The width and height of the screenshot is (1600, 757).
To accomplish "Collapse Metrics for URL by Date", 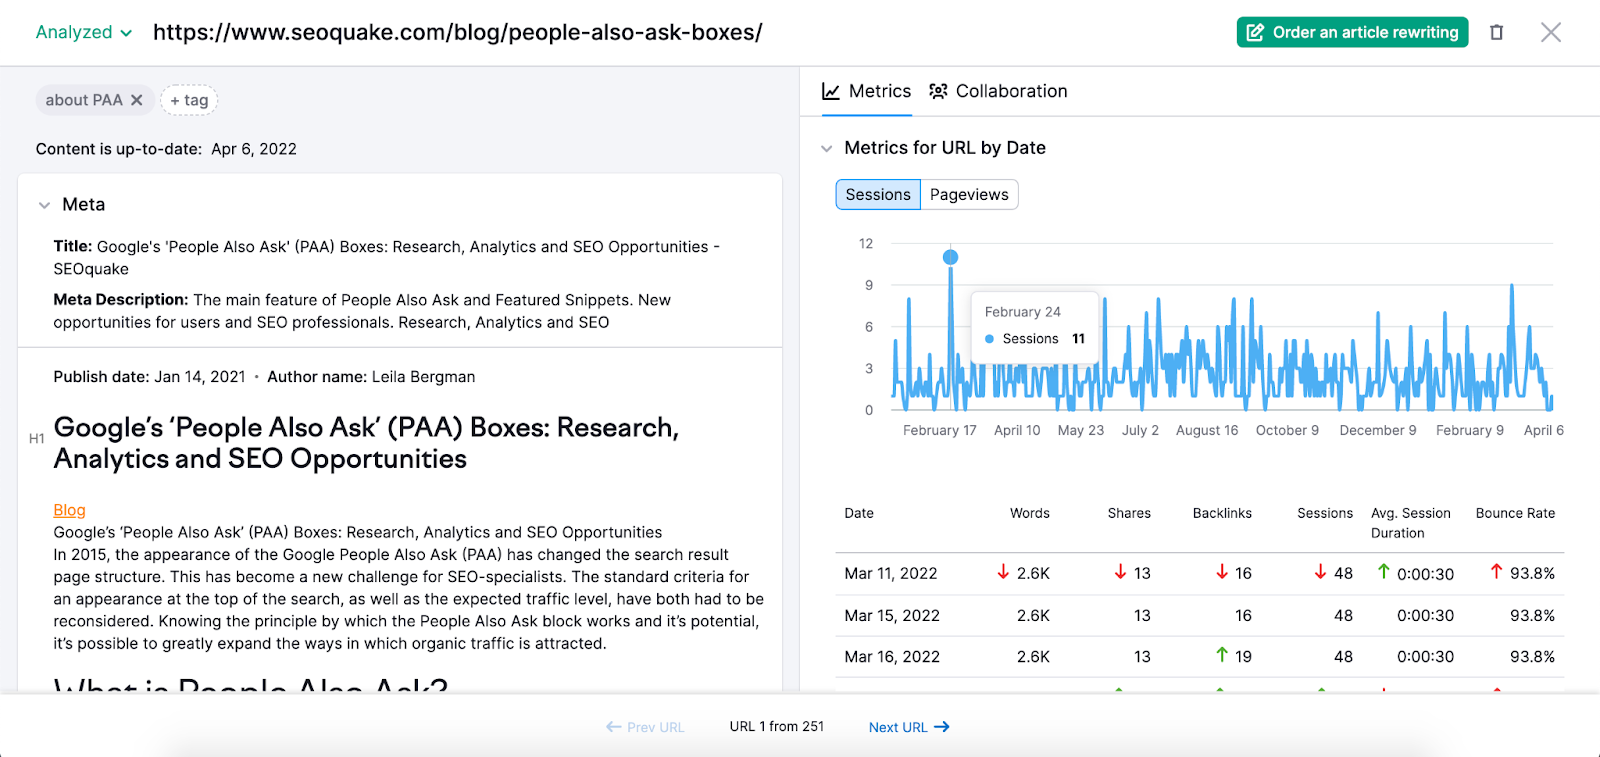I will (826, 148).
